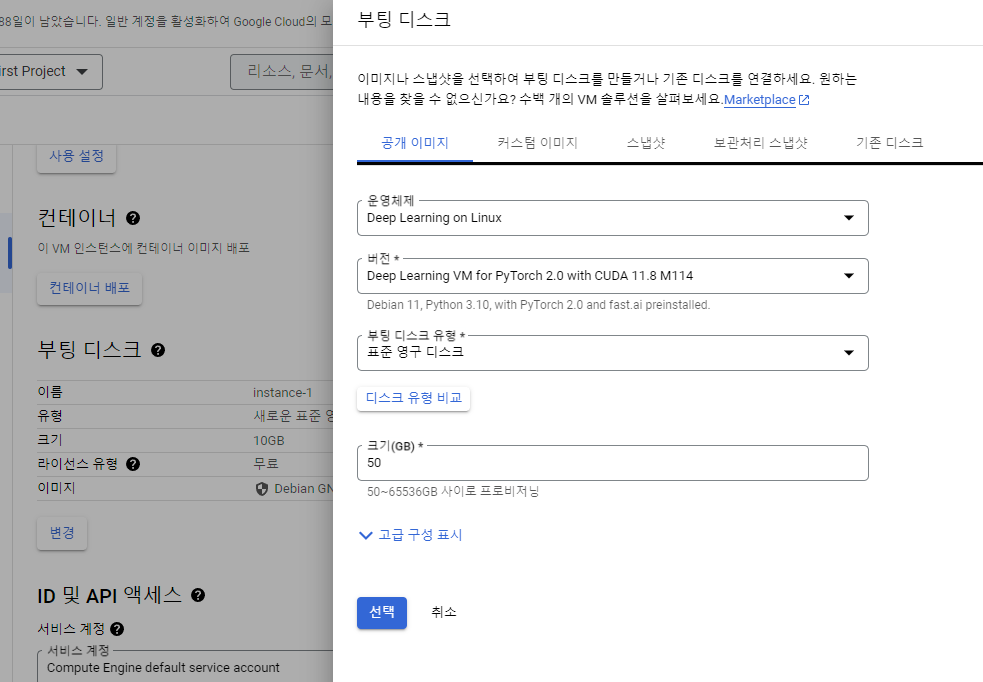Switch to the 보관처리 스냅샷 tab
Viewport: 983px width, 682px height.
click(760, 143)
